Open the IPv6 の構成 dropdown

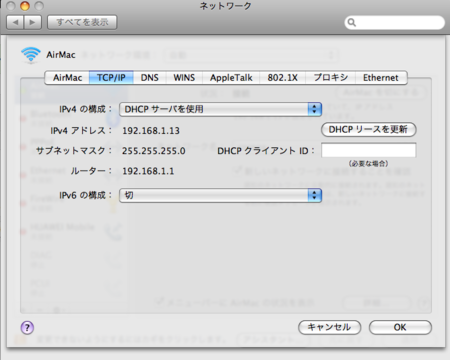point(220,195)
